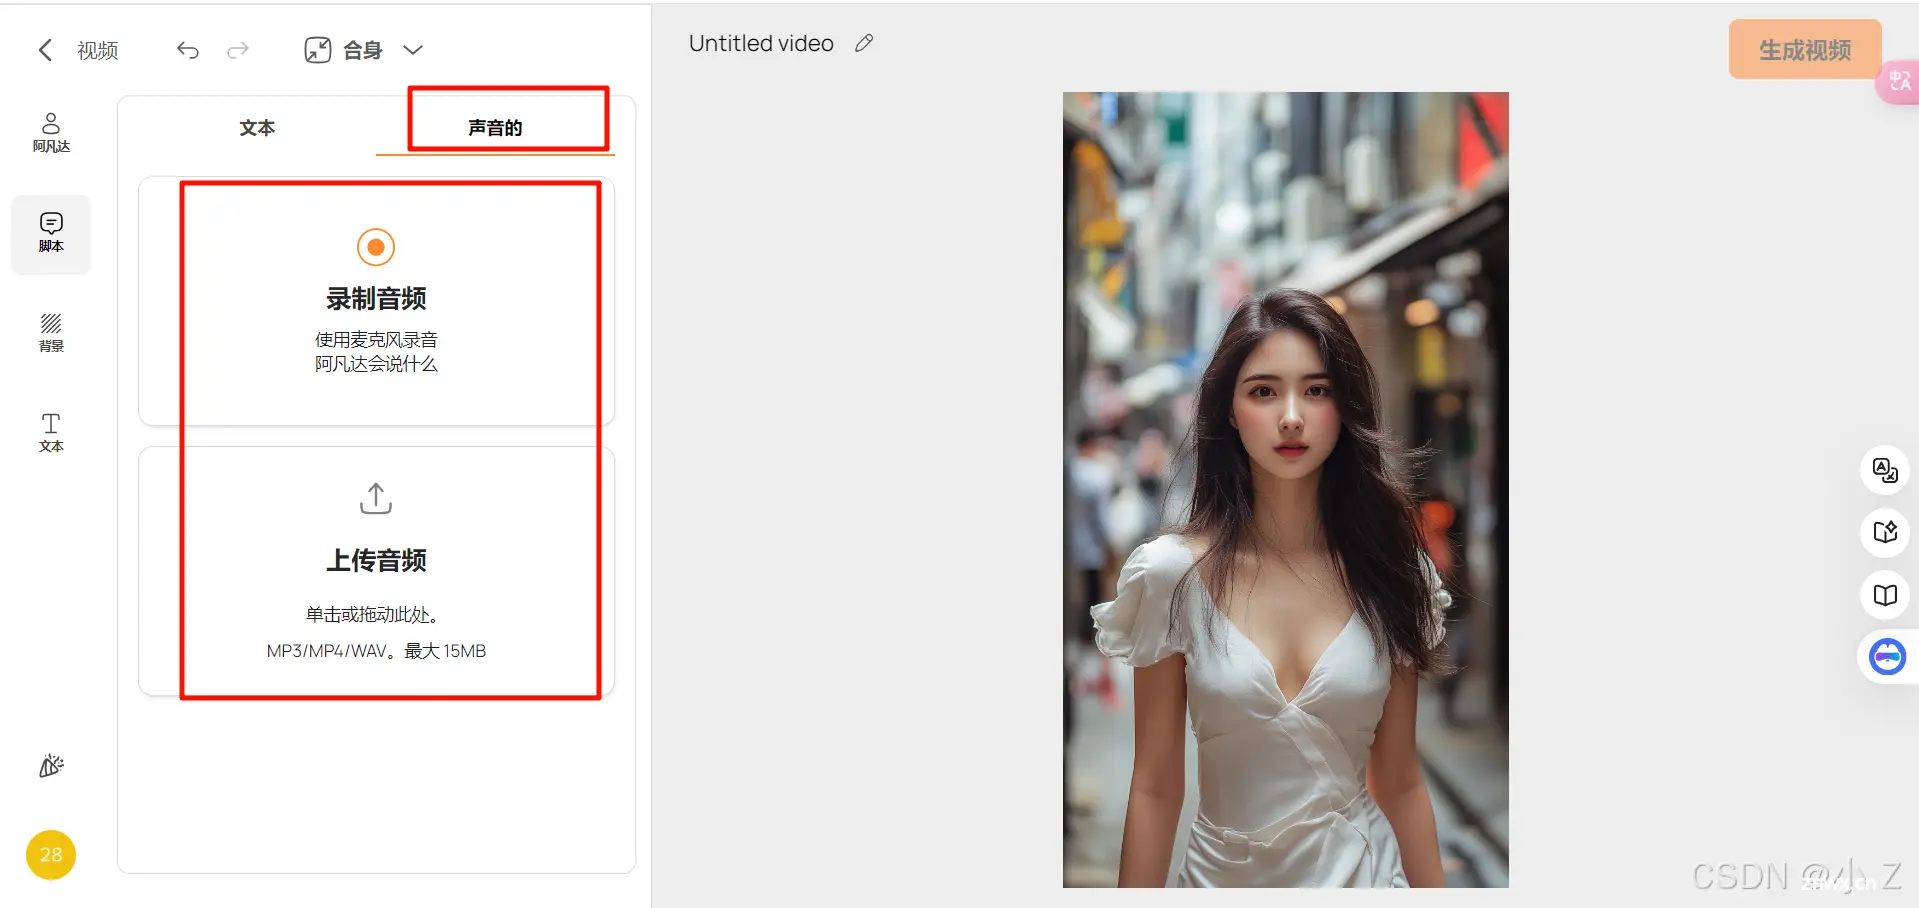Open the 脚本 script sidebar panel
The height and width of the screenshot is (908, 1919).
tap(51, 234)
